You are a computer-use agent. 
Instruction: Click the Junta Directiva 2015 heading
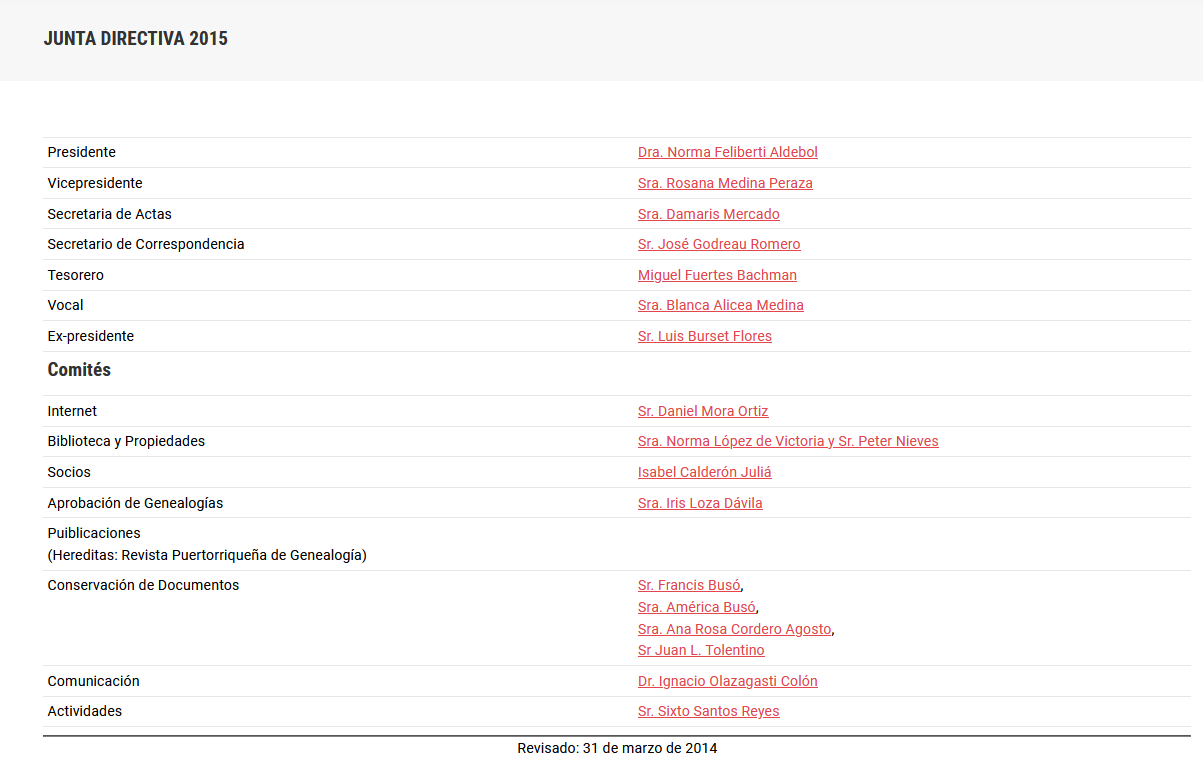136,39
